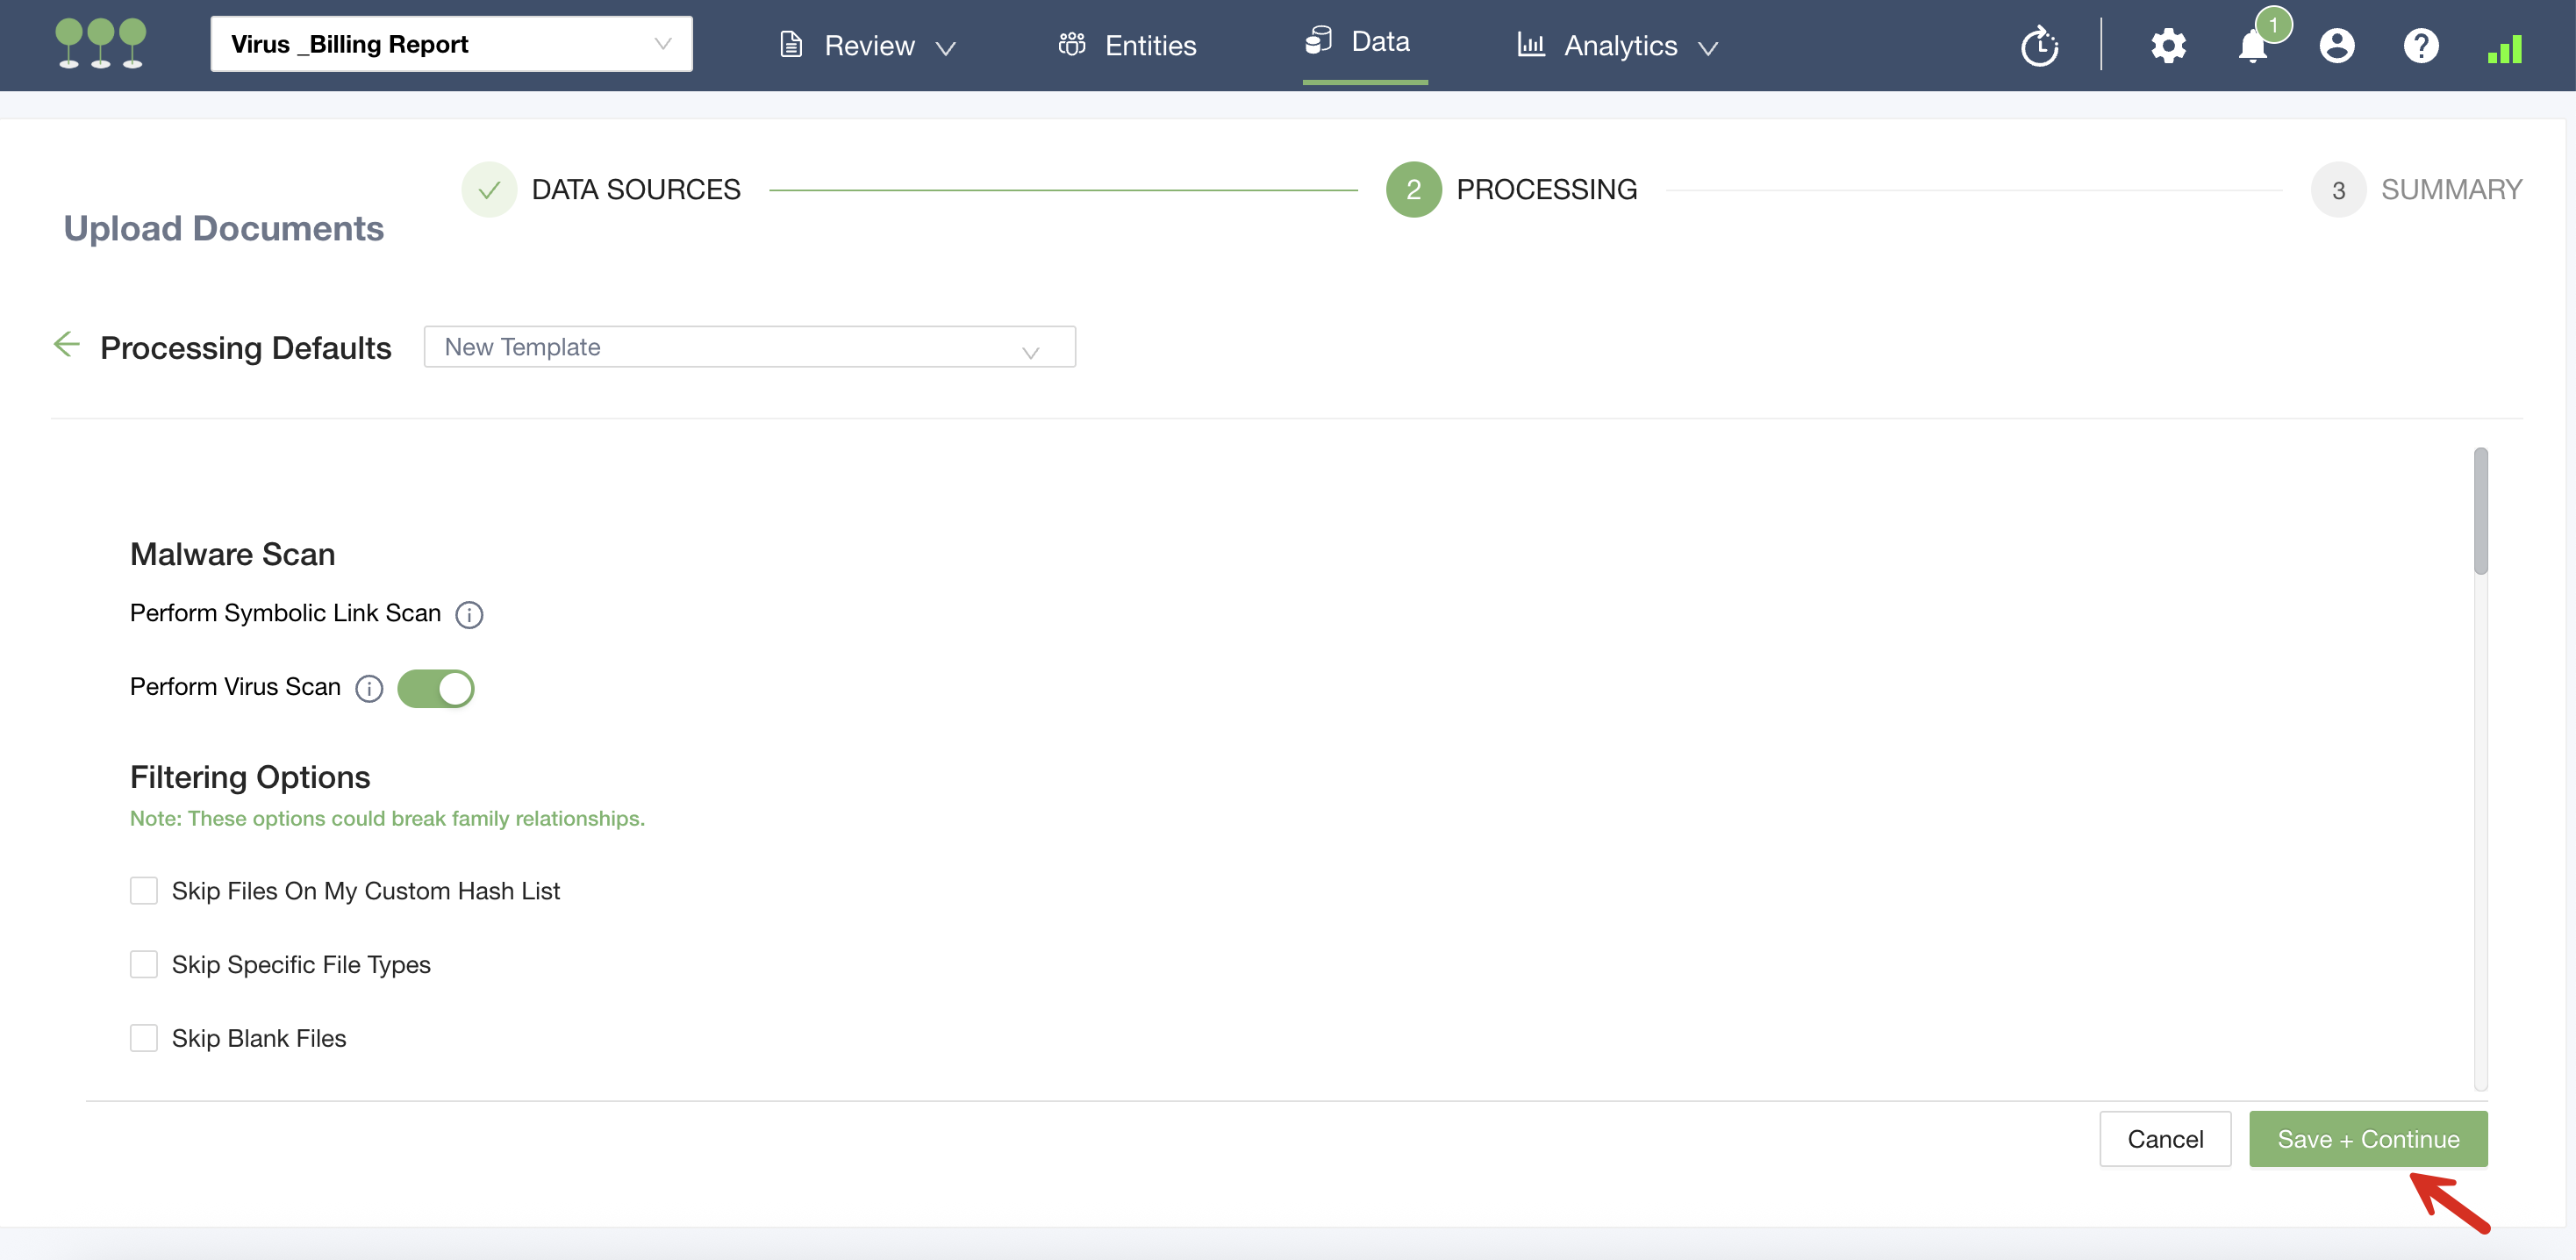Screen dimensions: 2576x1260
Task: Click the three-trees app logo
Action: 100,44
